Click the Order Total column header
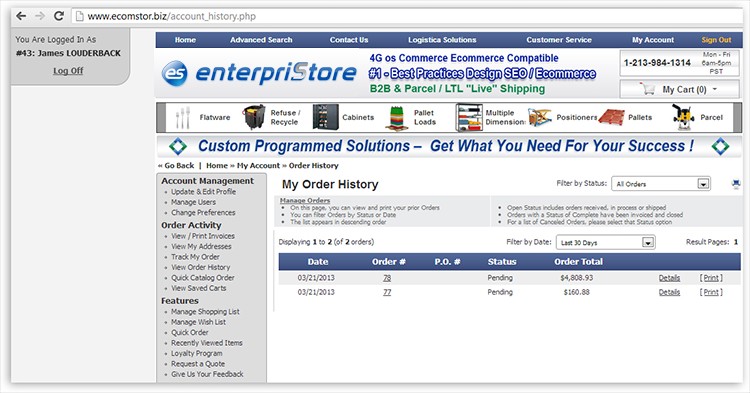The width and height of the screenshot is (750, 393). (578, 262)
